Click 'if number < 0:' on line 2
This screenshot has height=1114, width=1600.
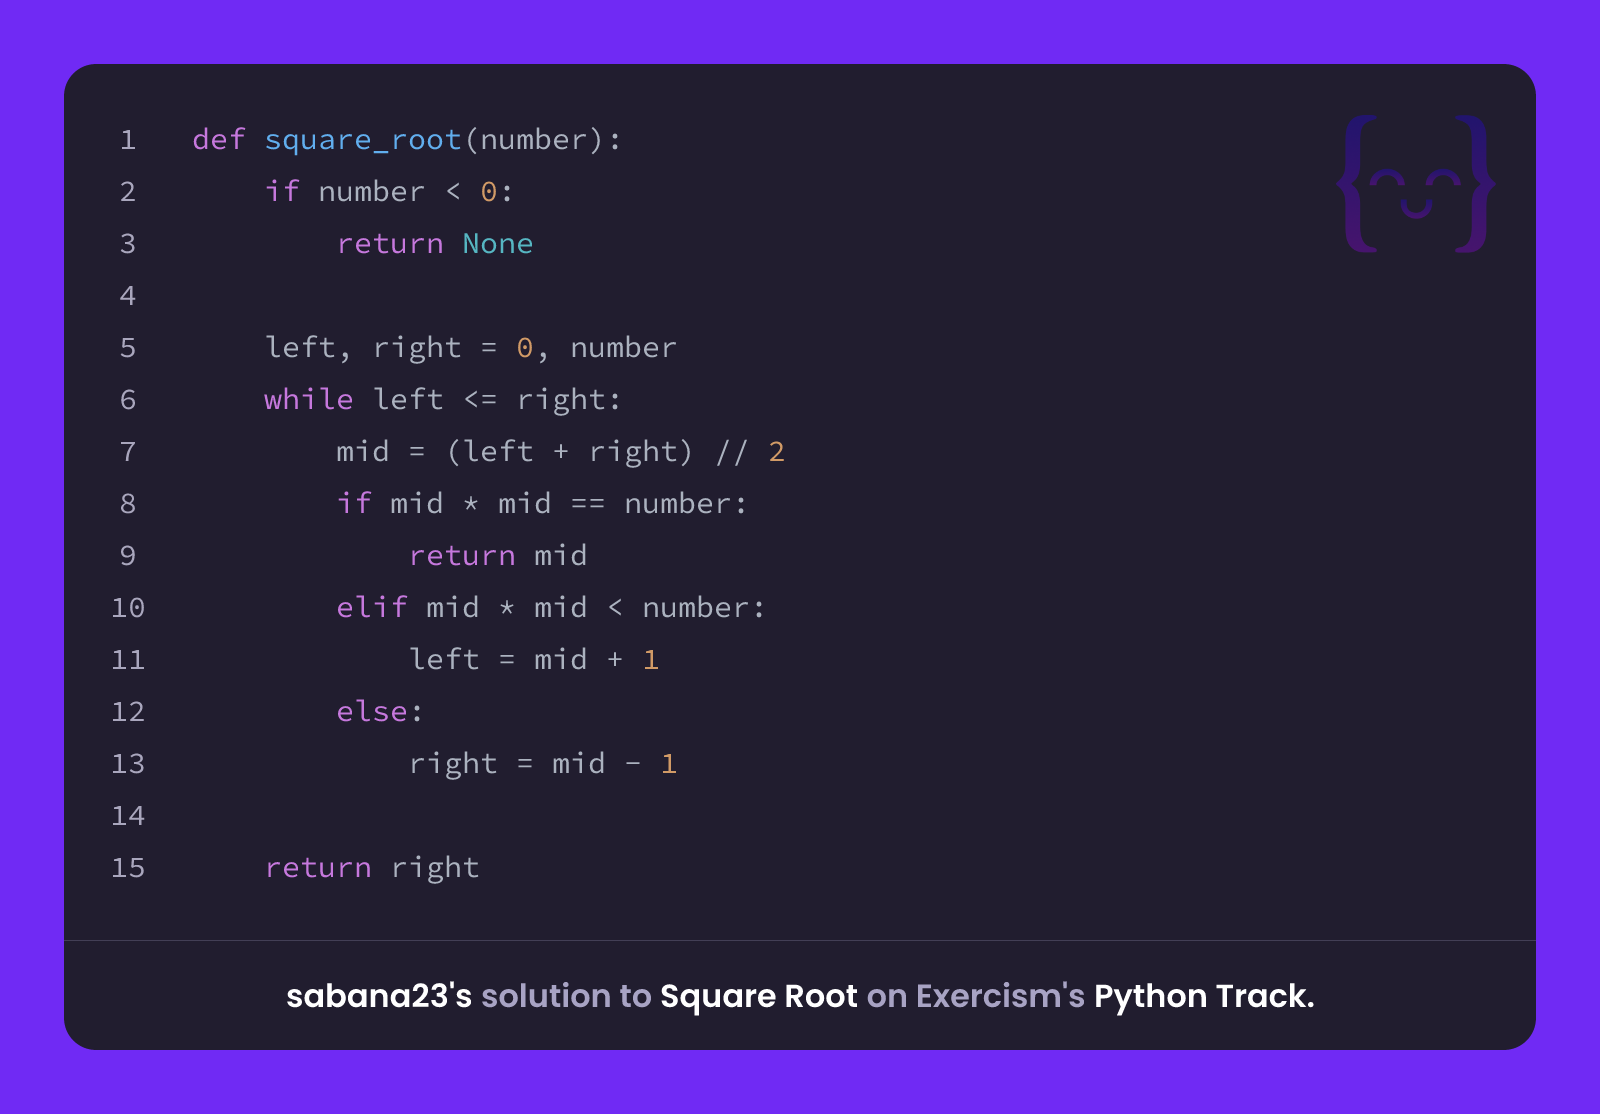(x=390, y=191)
